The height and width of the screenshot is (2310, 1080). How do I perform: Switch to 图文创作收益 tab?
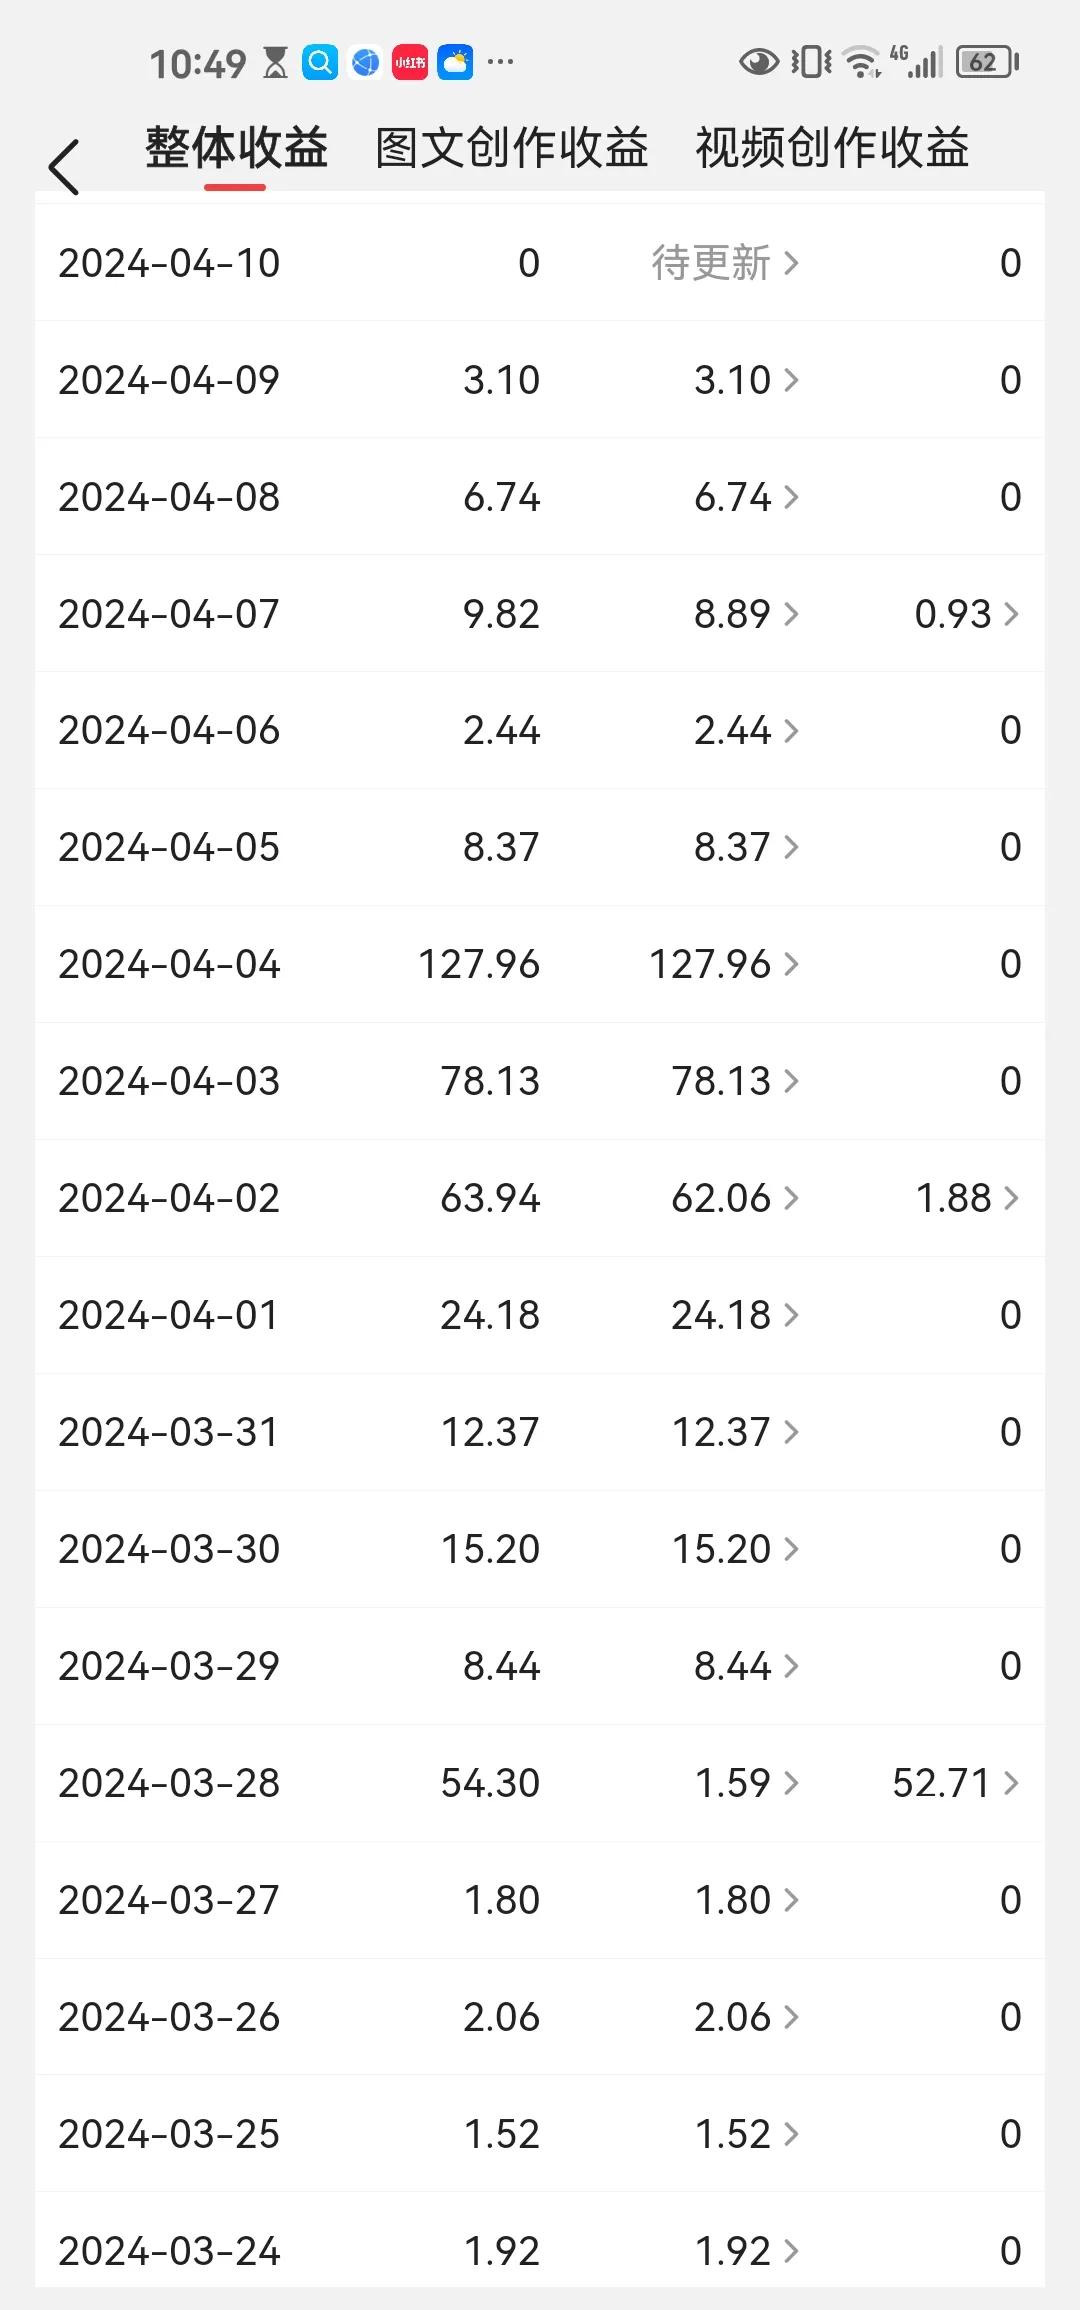tap(511, 149)
